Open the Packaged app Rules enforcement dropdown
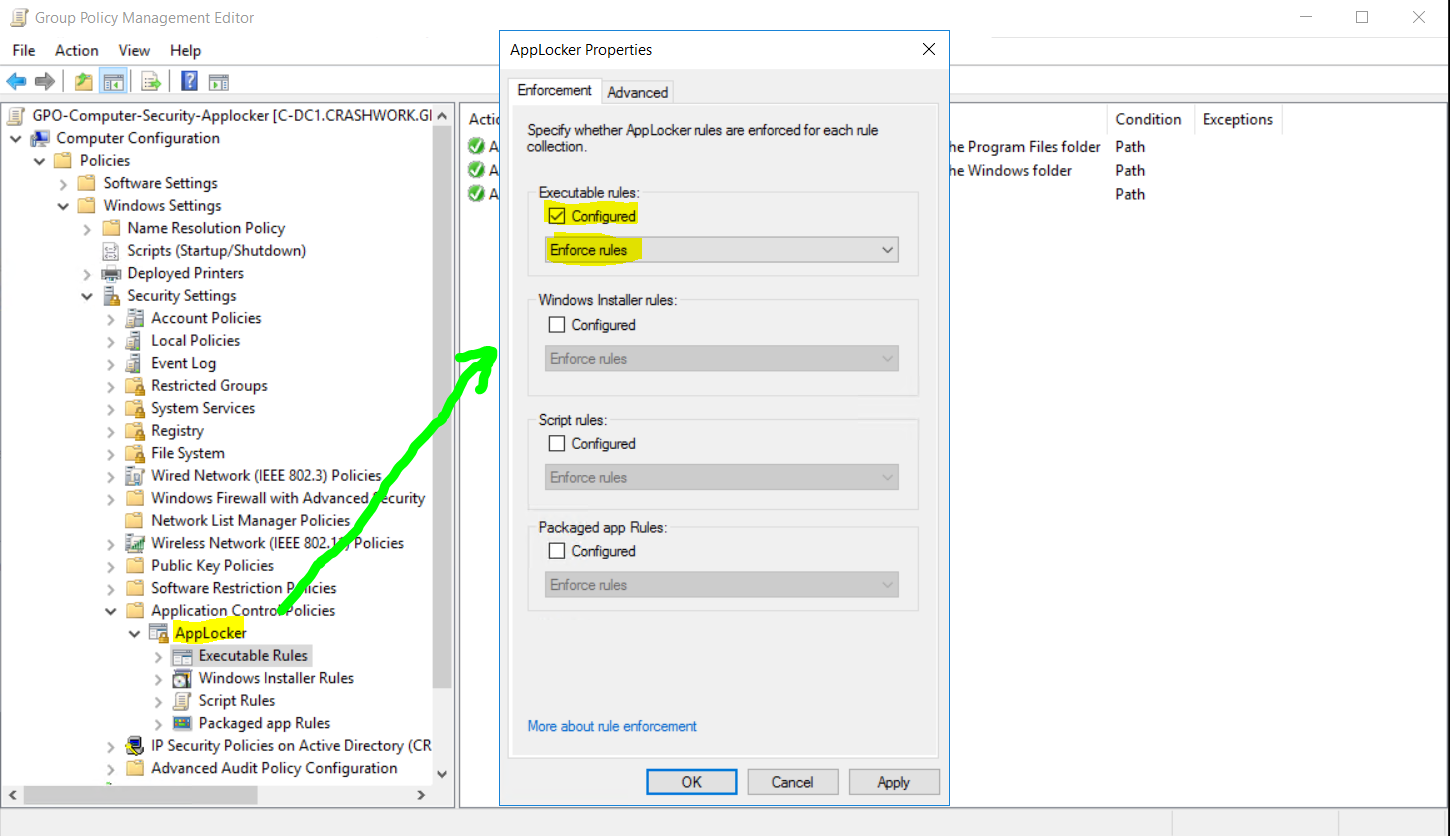The height and width of the screenshot is (836, 1450). tap(722, 585)
